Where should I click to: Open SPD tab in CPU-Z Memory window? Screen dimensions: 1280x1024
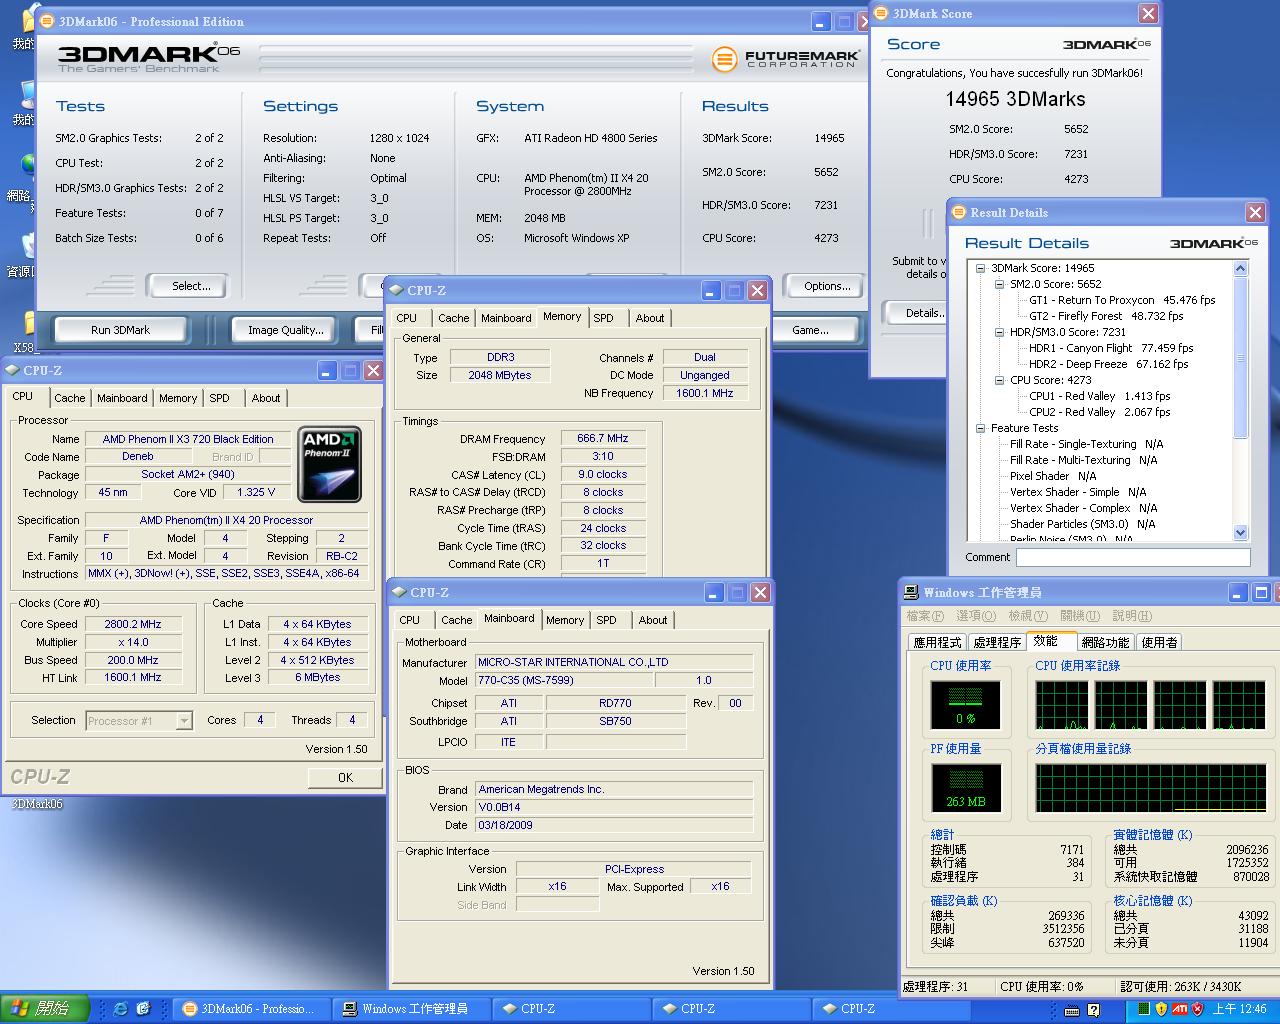[603, 318]
